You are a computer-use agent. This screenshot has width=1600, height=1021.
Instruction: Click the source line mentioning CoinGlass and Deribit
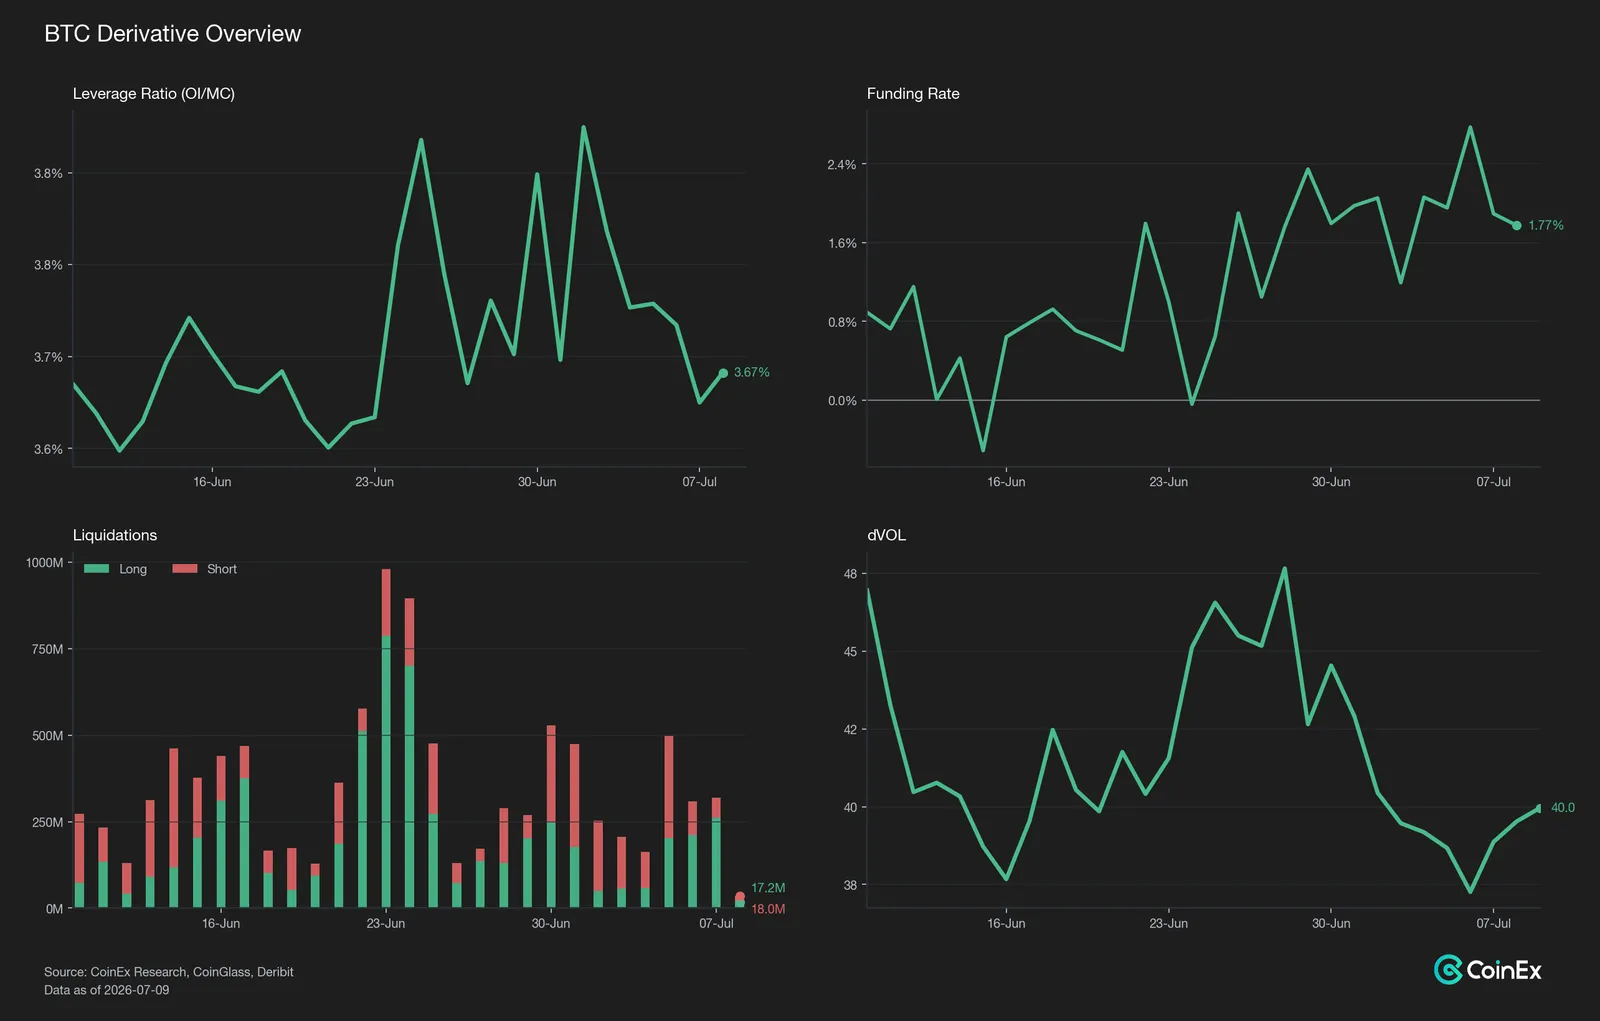coord(169,972)
